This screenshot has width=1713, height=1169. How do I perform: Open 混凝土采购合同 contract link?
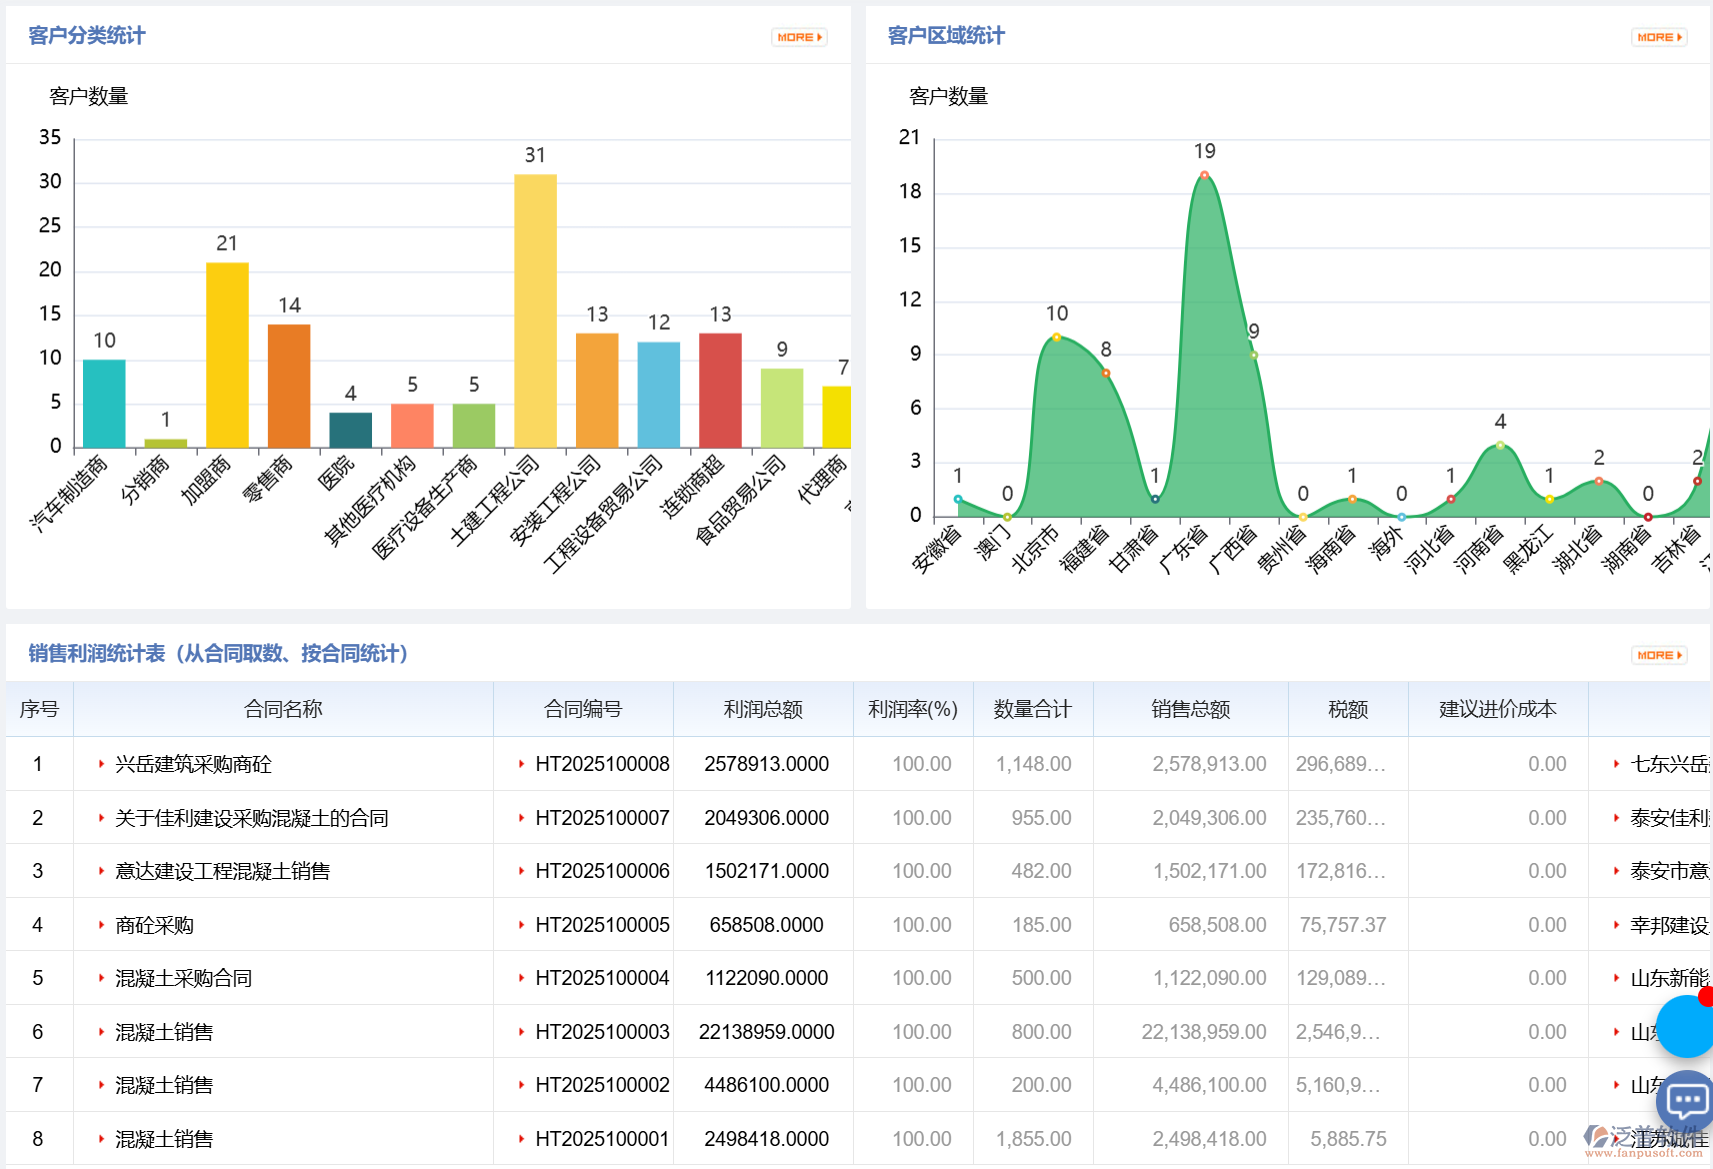coord(183,978)
